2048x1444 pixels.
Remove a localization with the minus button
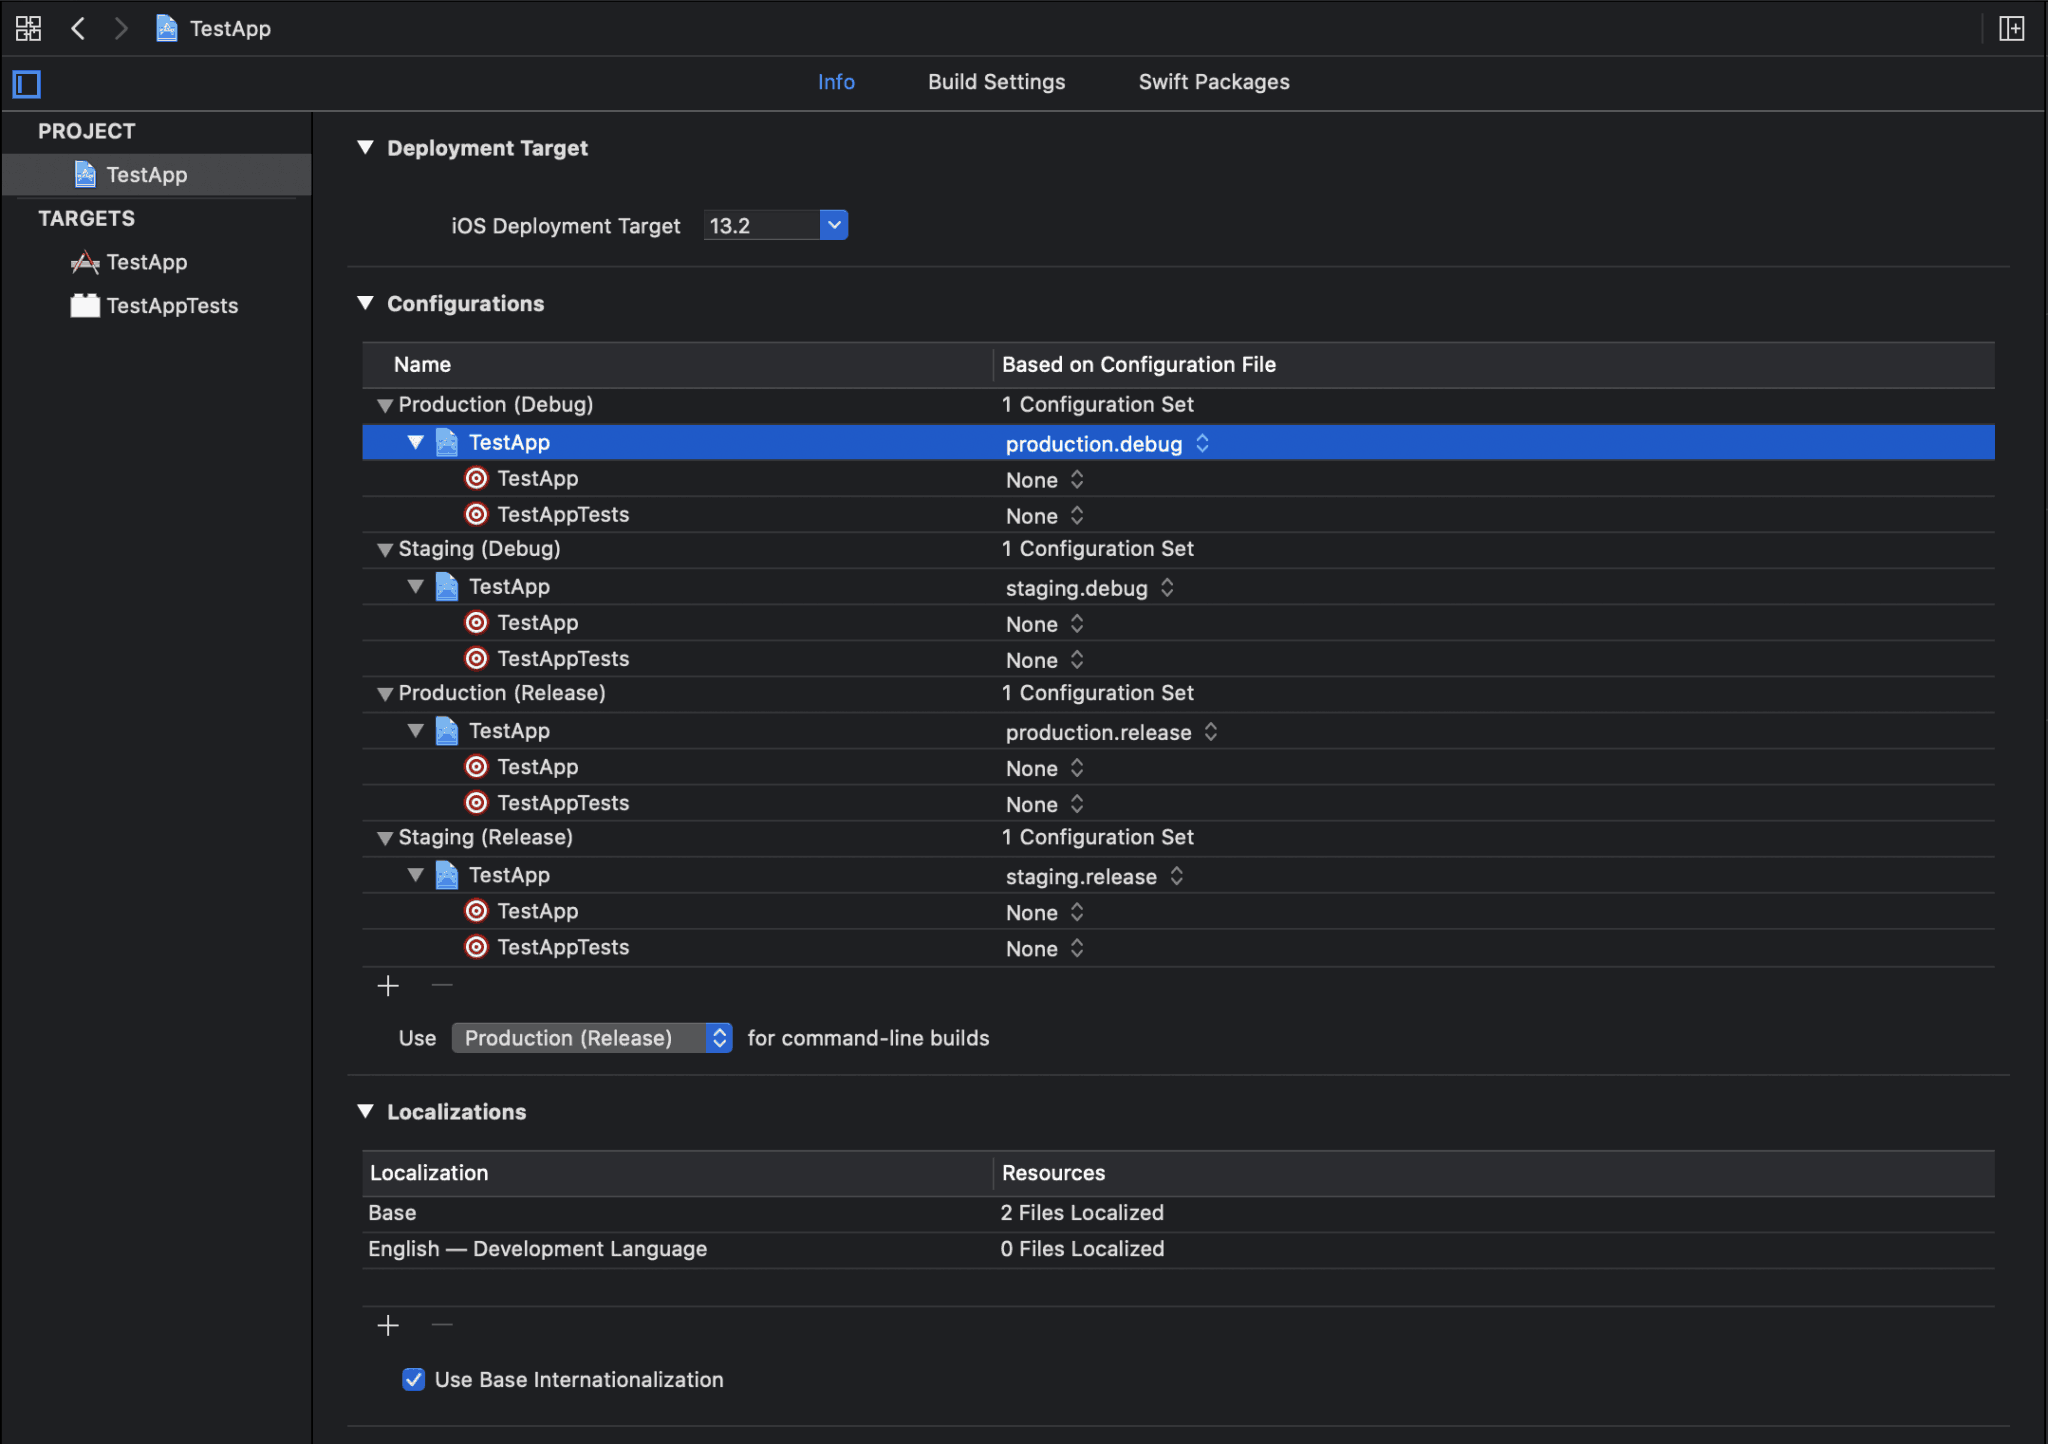440,1325
